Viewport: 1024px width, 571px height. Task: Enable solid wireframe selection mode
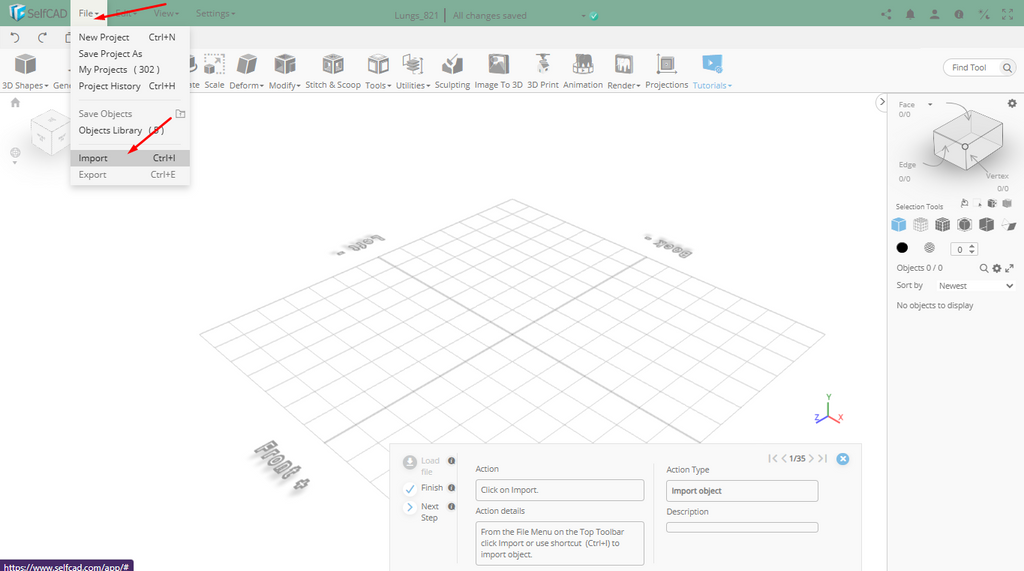(x=942, y=225)
